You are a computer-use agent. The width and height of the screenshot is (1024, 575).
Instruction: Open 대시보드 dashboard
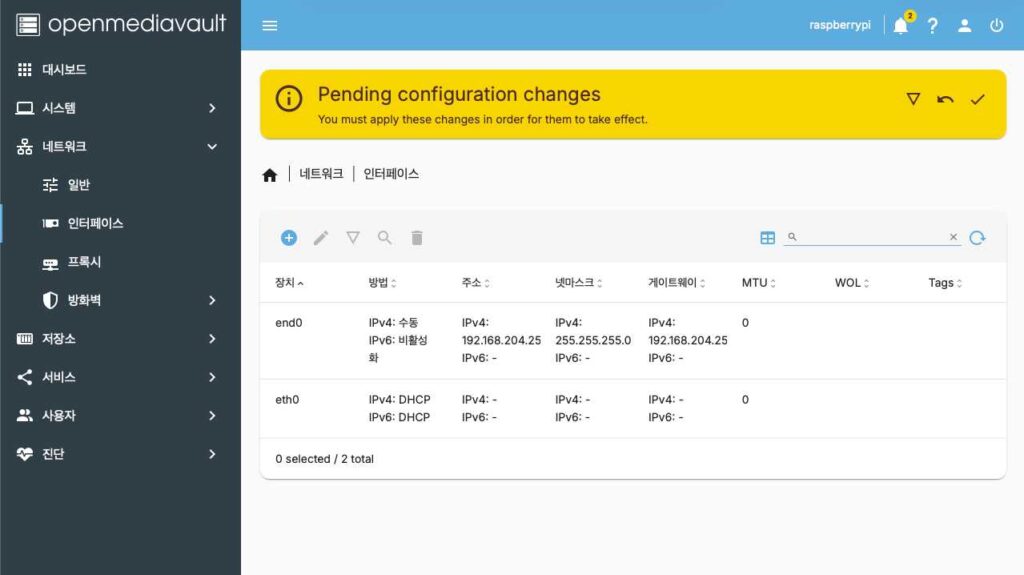point(121,69)
